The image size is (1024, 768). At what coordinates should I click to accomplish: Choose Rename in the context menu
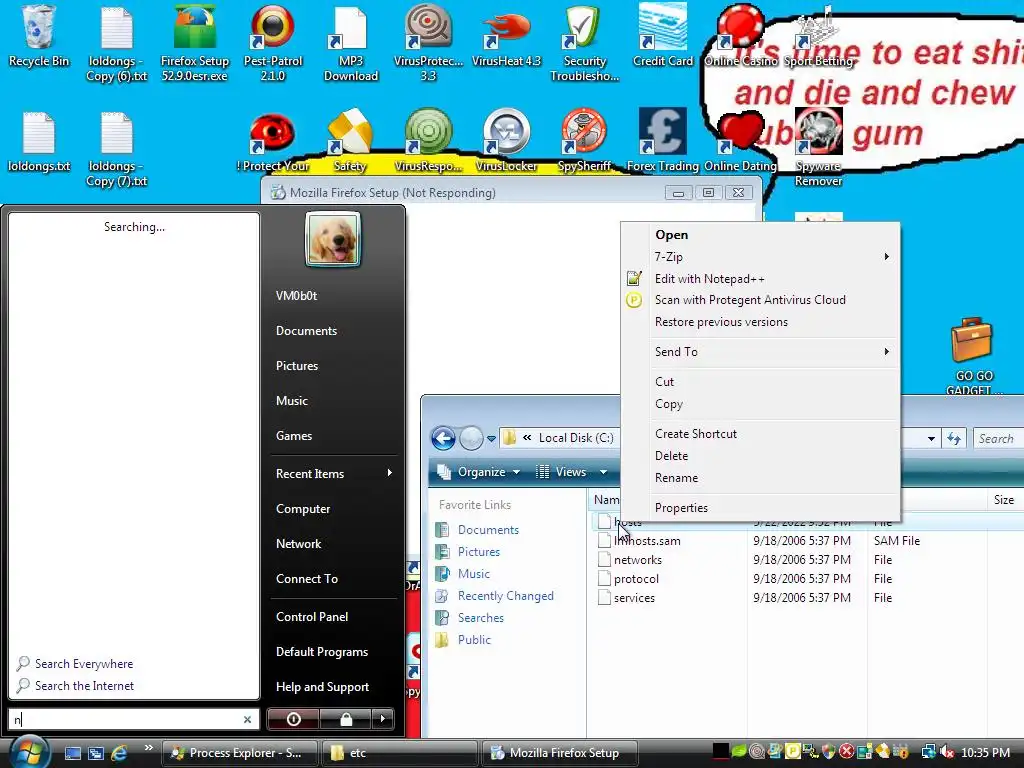[x=760, y=478]
